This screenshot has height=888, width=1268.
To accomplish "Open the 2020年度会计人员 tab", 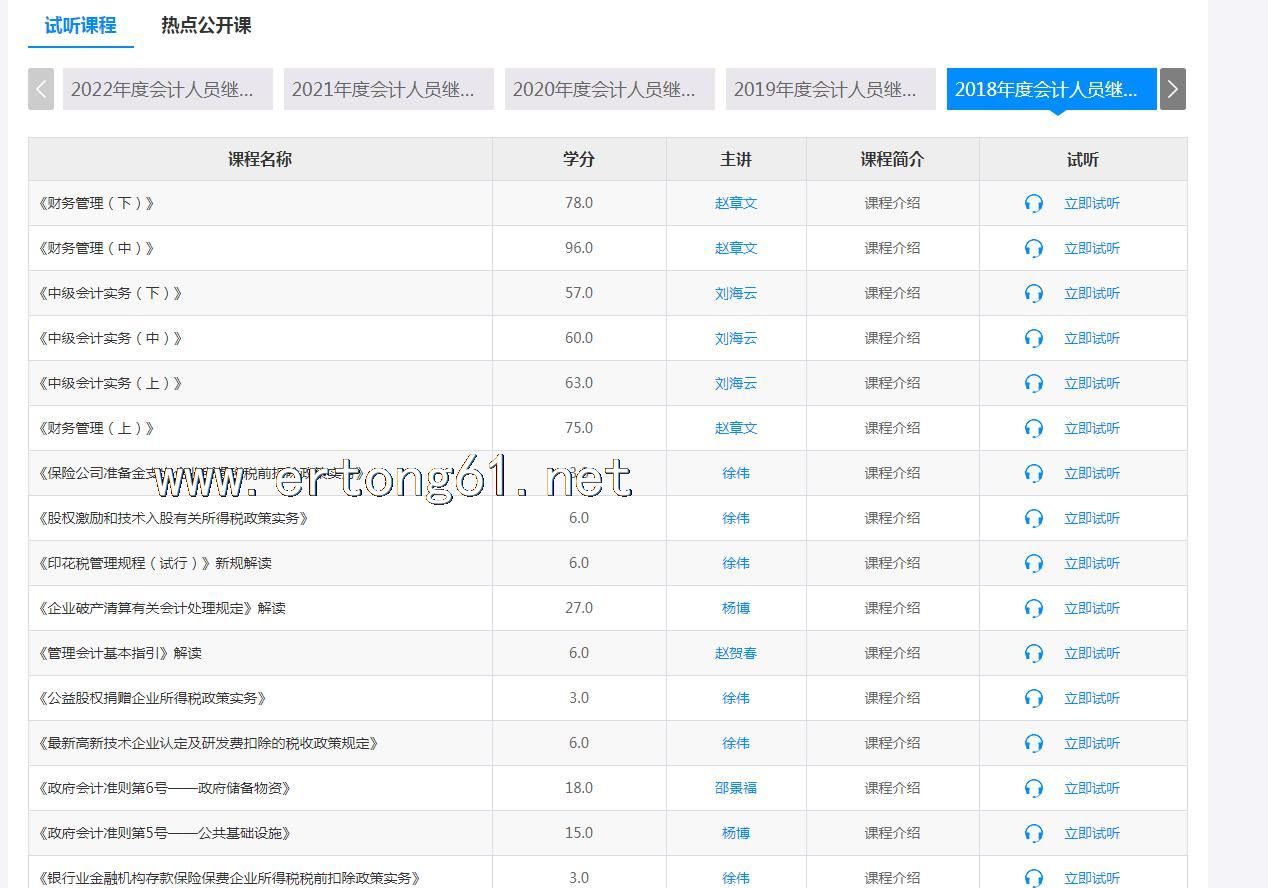I will [609, 89].
